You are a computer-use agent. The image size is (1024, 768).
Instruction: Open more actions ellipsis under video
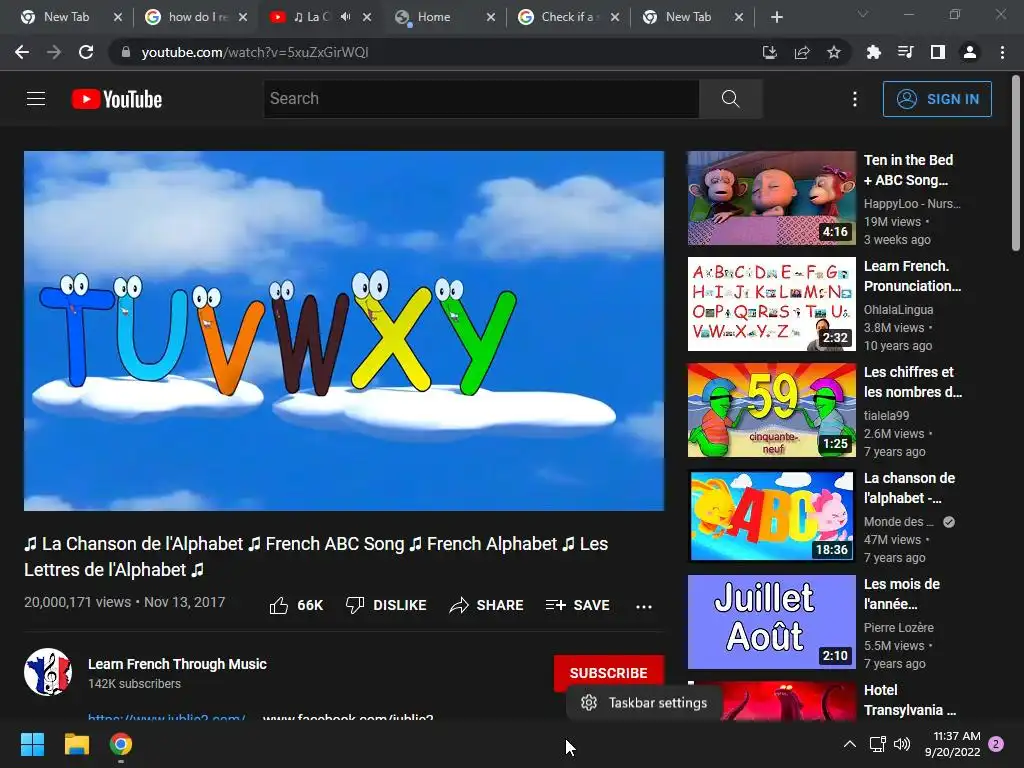644,606
